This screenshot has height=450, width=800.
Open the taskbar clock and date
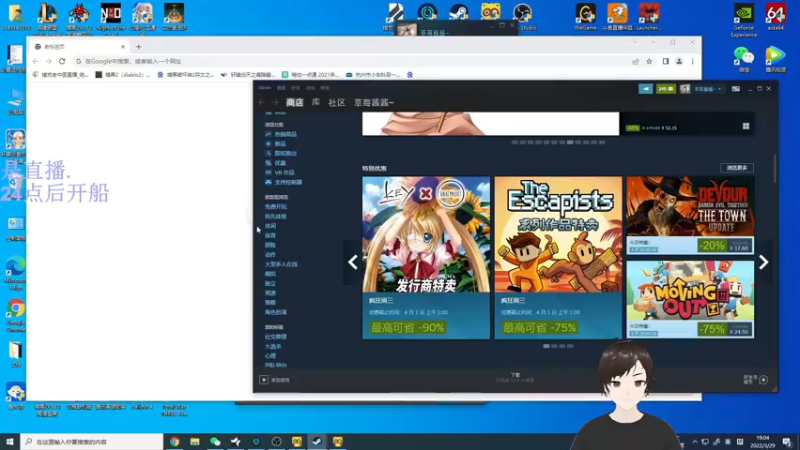click(x=763, y=441)
